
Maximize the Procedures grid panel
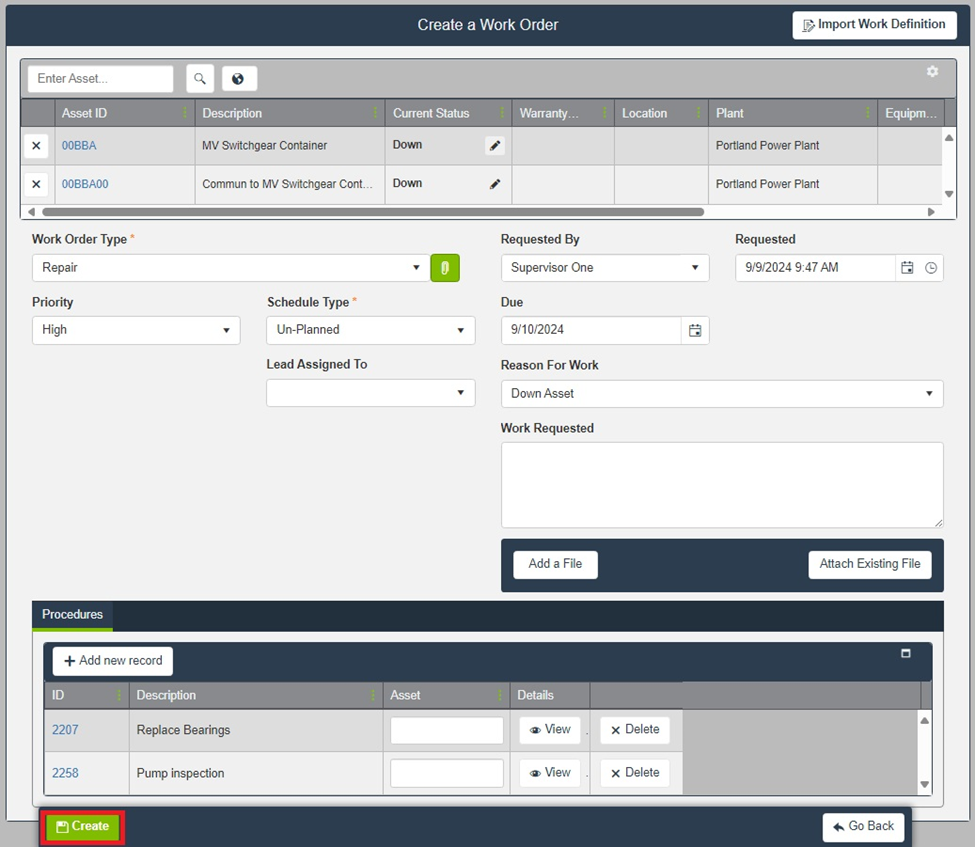[906, 653]
